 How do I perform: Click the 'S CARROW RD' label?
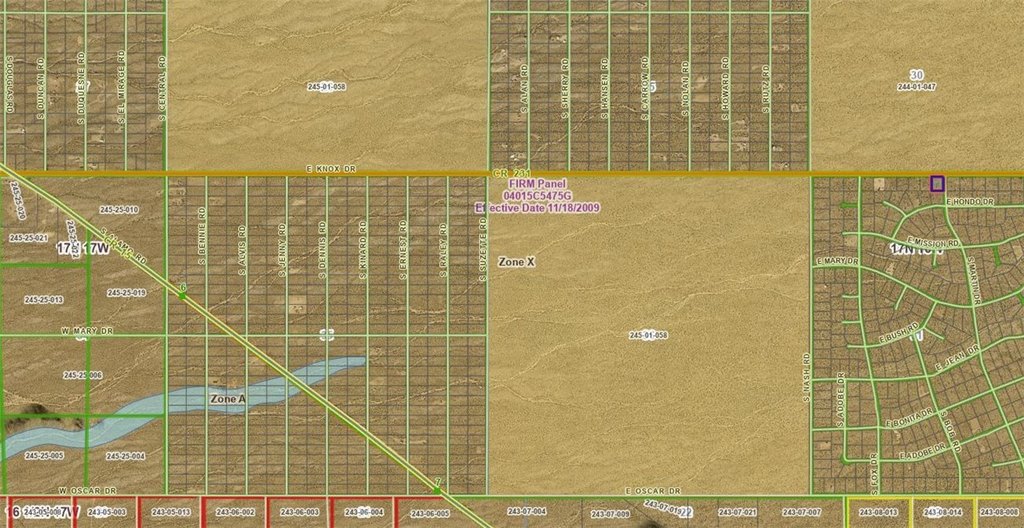(x=645, y=88)
